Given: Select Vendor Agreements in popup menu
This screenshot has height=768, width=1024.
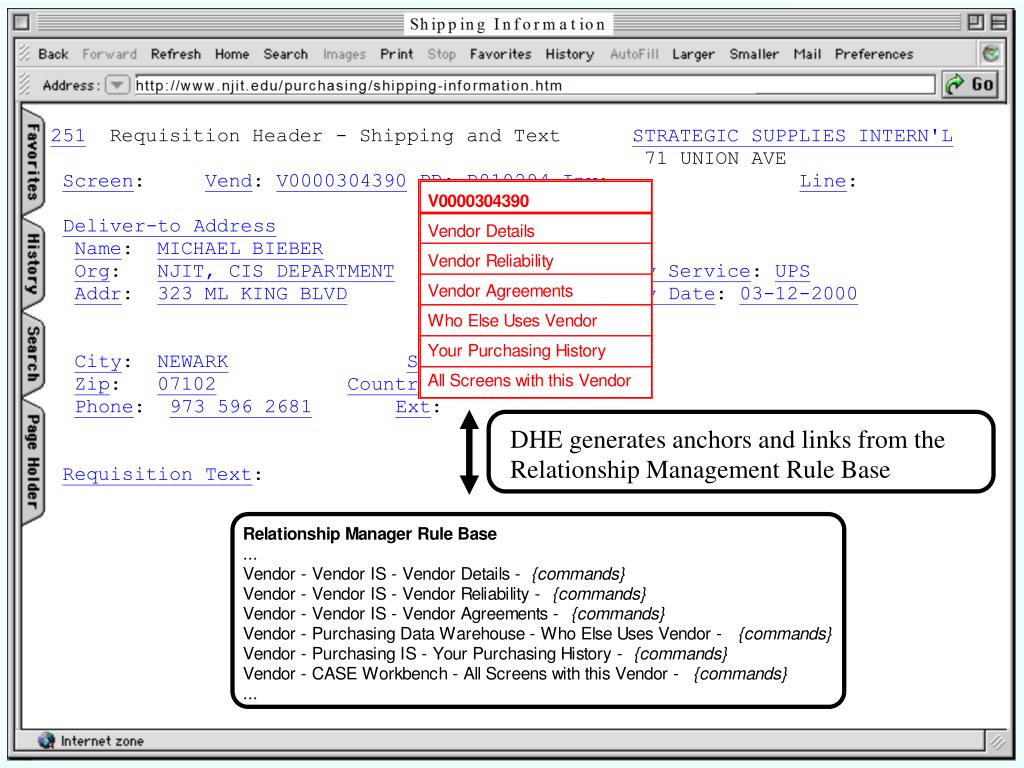Looking at the screenshot, I should click(x=536, y=291).
